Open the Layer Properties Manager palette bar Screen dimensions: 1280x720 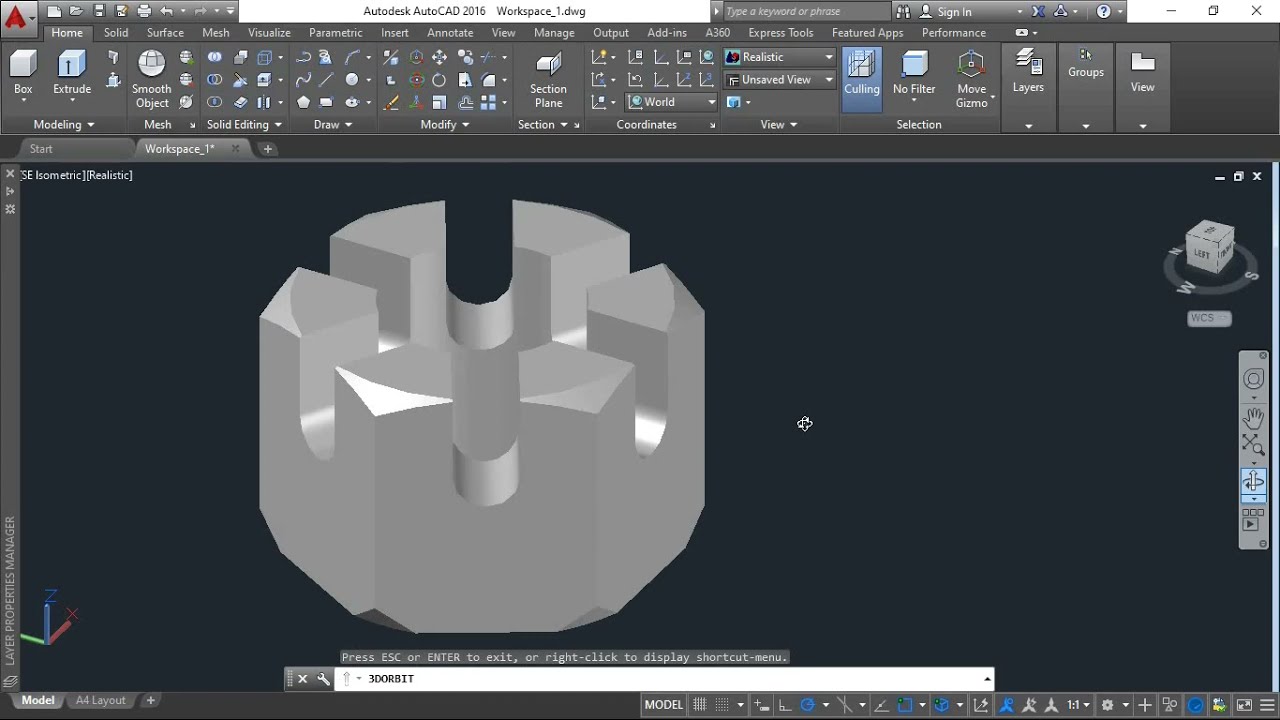tap(10, 590)
